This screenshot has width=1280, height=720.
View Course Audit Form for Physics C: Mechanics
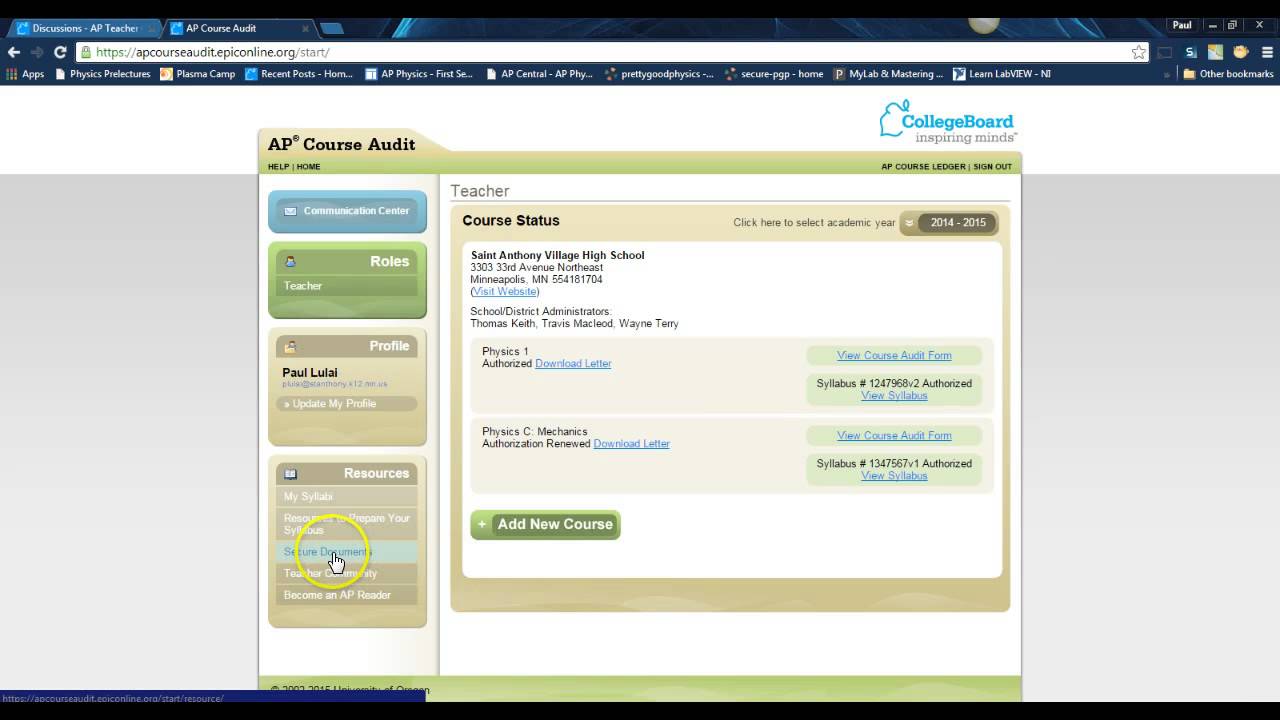[894, 436]
